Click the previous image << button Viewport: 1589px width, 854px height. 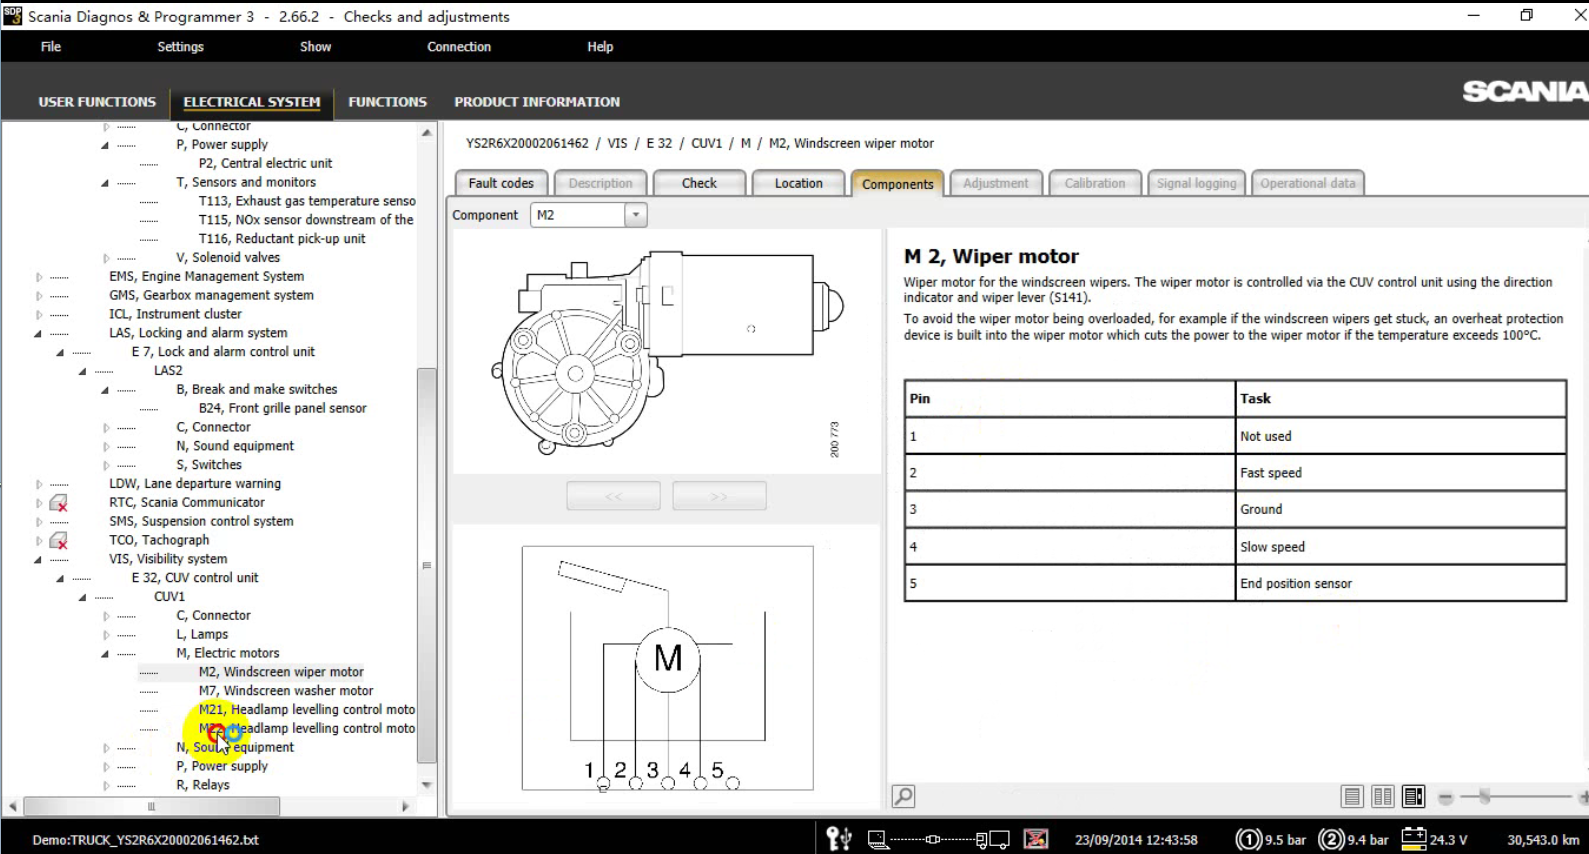tap(613, 496)
